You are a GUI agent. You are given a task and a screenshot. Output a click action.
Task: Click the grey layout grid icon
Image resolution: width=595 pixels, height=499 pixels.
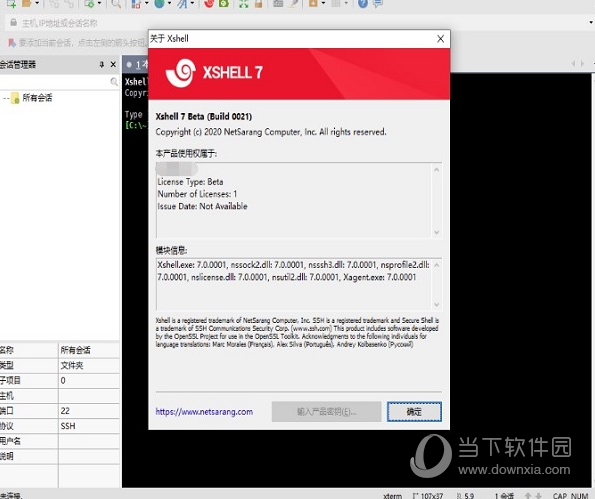click(x=336, y=4)
